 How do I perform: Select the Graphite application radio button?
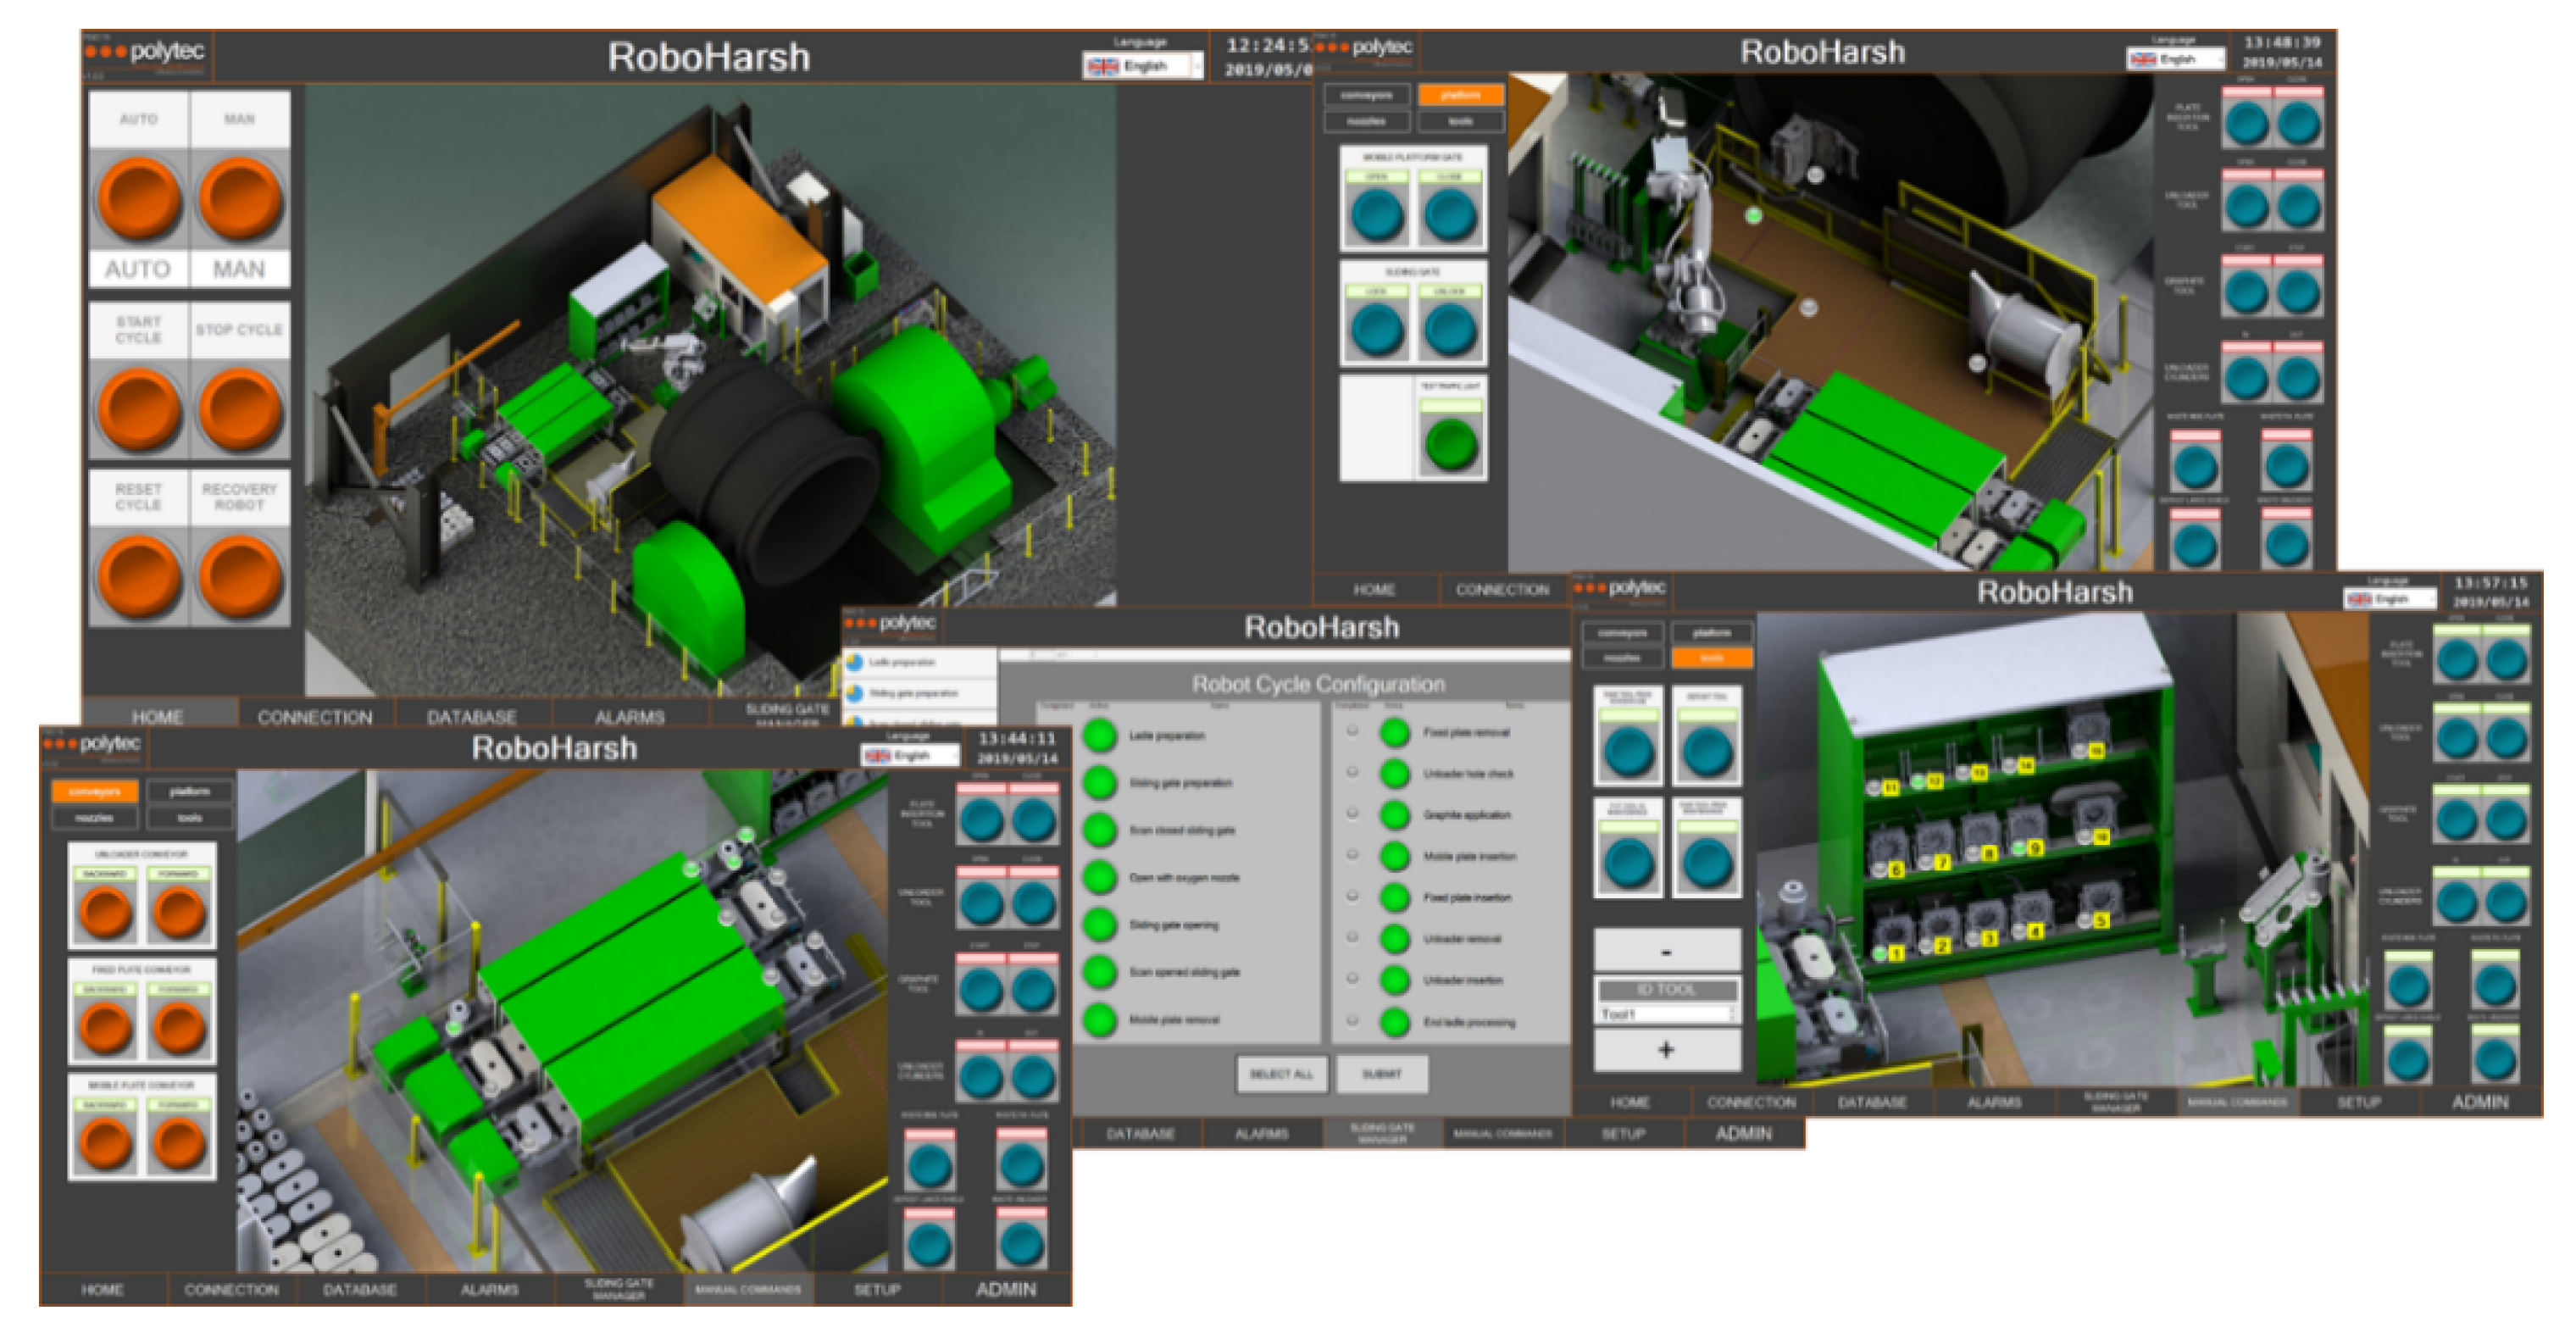(x=1352, y=814)
